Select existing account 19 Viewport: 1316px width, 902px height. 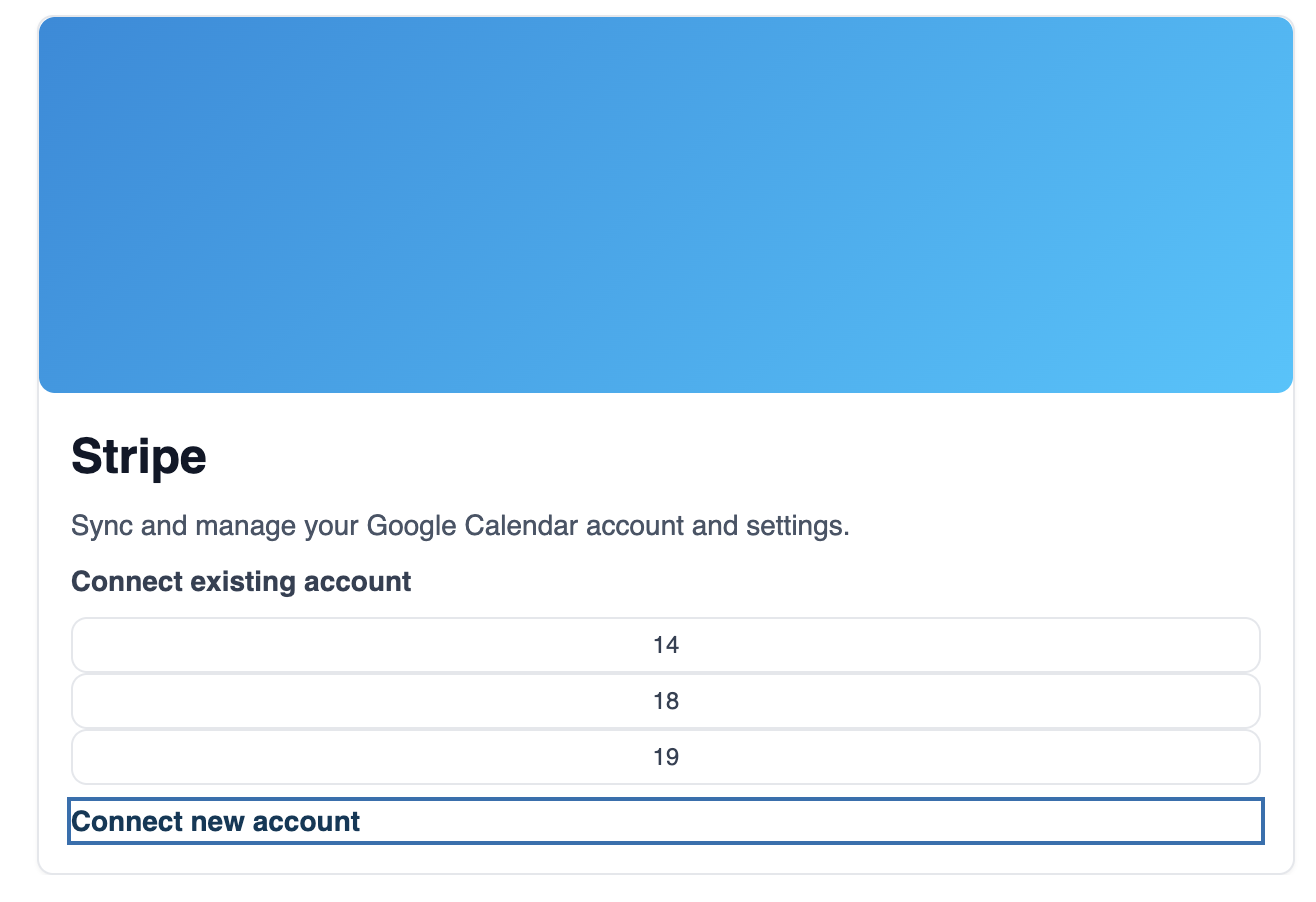point(665,757)
